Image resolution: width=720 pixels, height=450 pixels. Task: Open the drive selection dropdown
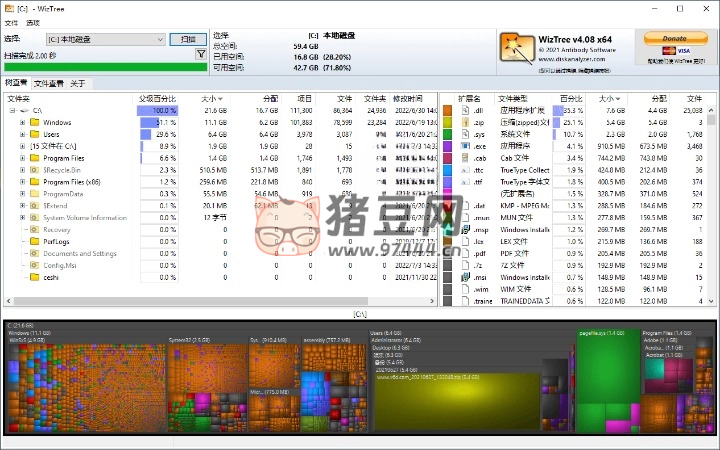pos(160,39)
